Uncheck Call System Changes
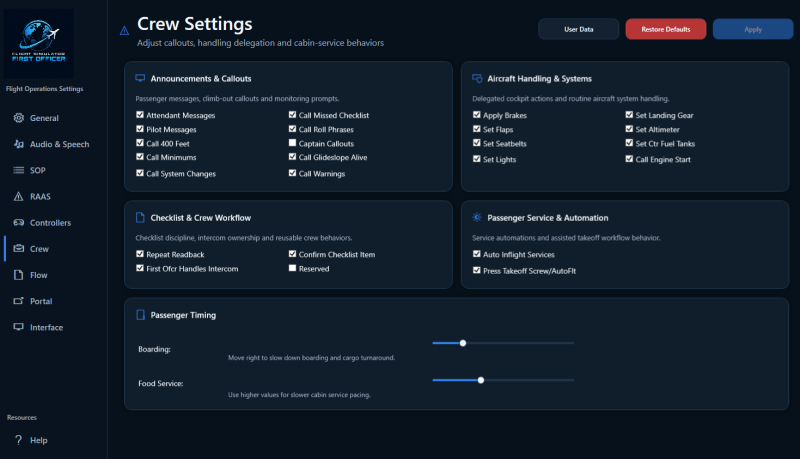Image resolution: width=800 pixels, height=459 pixels. (x=140, y=173)
